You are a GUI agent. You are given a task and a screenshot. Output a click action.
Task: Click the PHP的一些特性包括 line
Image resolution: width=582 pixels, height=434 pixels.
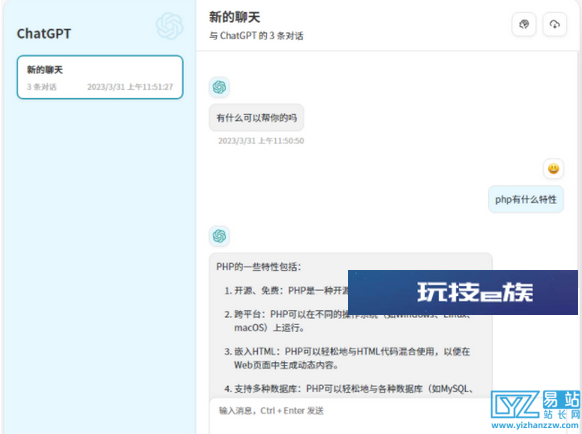[259, 267]
